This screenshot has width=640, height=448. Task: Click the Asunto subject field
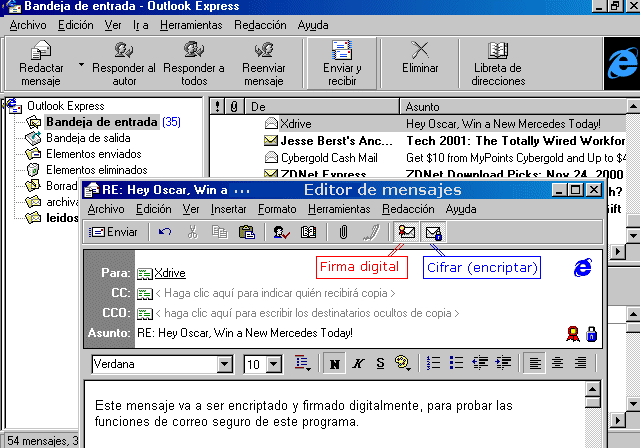(x=245, y=333)
